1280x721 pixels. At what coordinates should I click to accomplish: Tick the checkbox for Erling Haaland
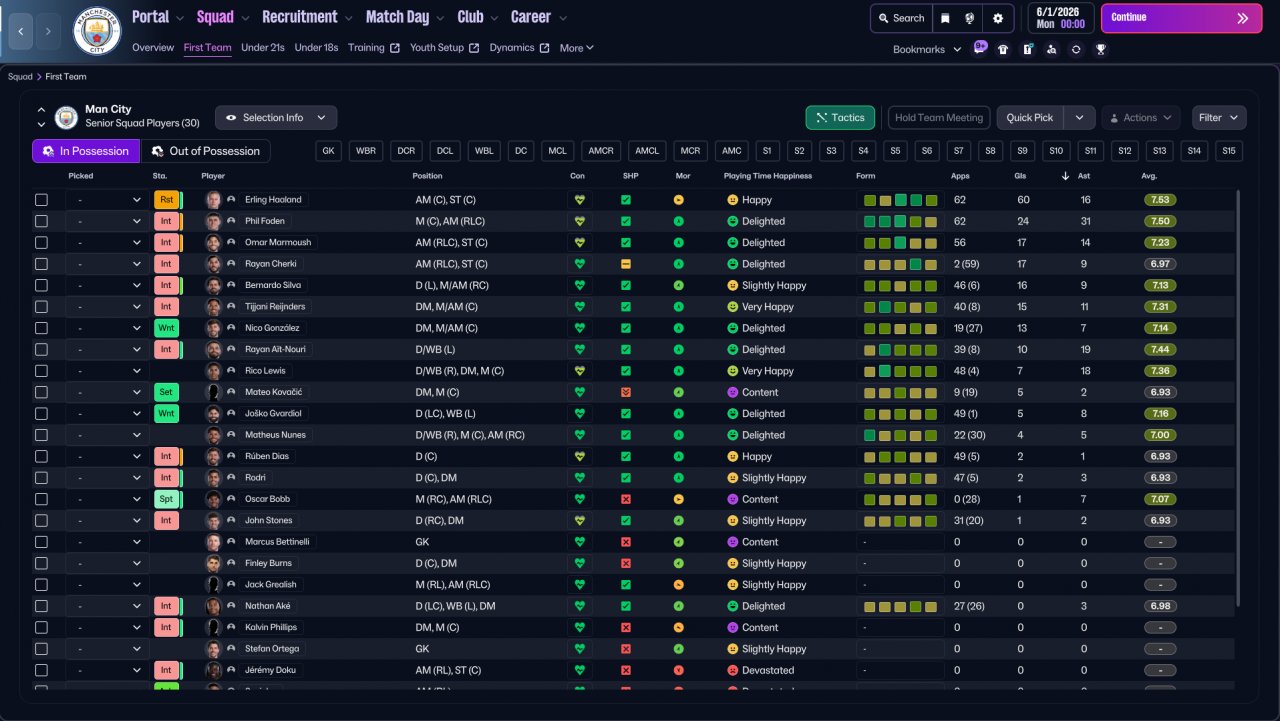pos(41,200)
